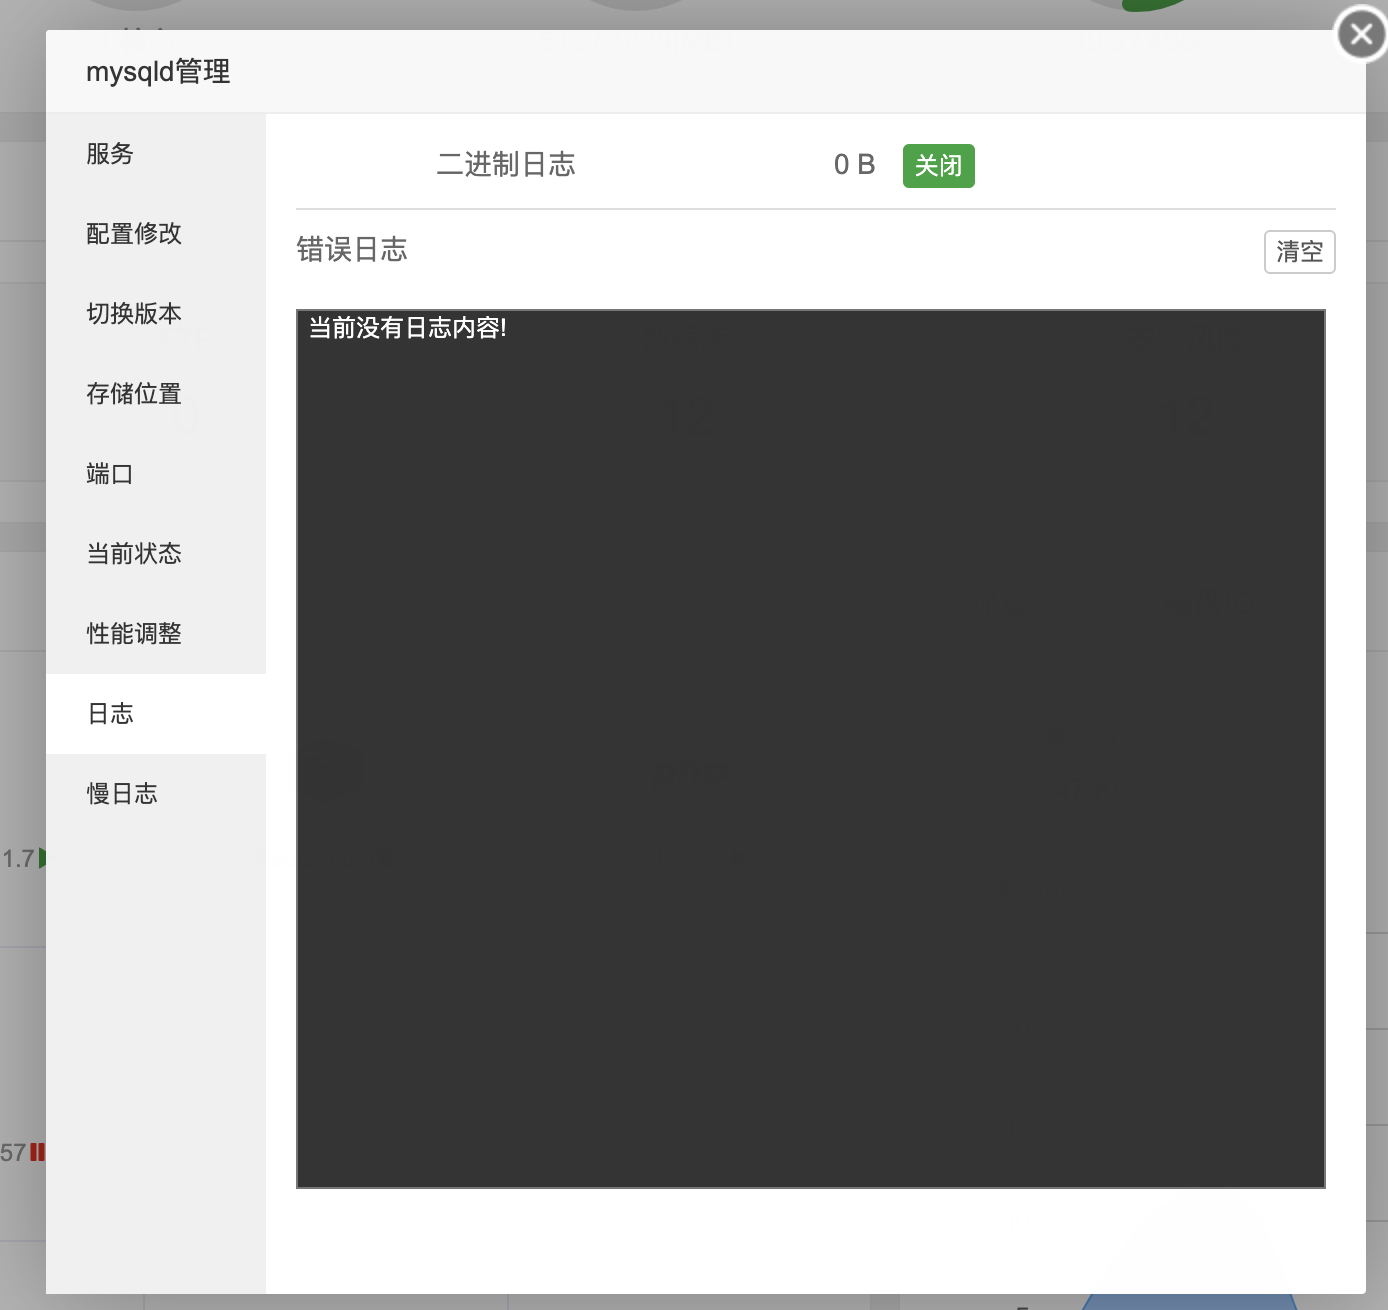The width and height of the screenshot is (1388, 1310).
Task: Open the 服务 tab
Action: 156,154
